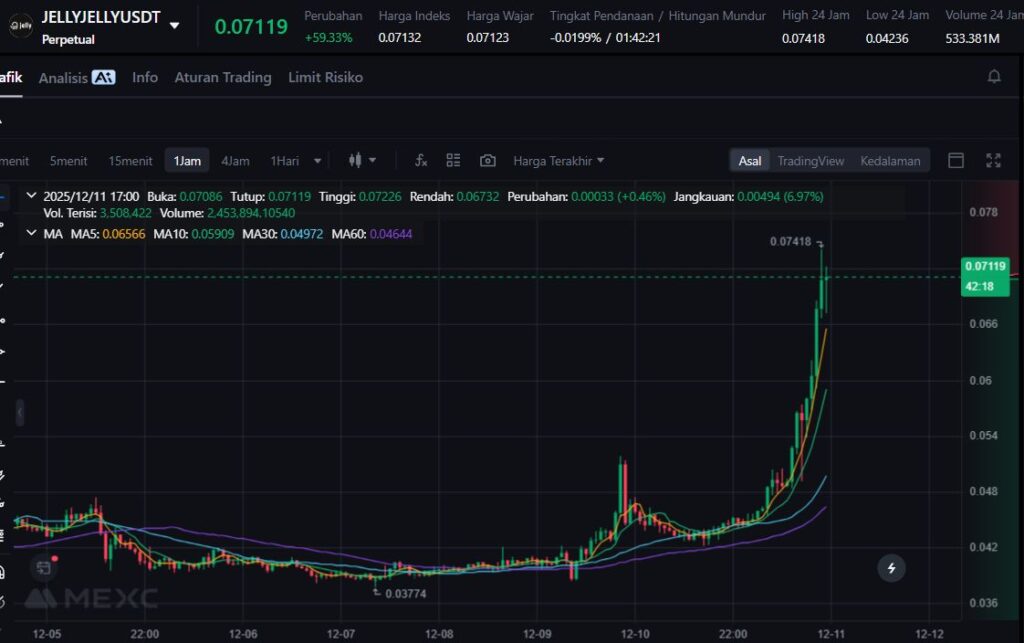This screenshot has width=1024, height=643.
Task: Click the lightning quick-trade button
Action: (x=891, y=568)
